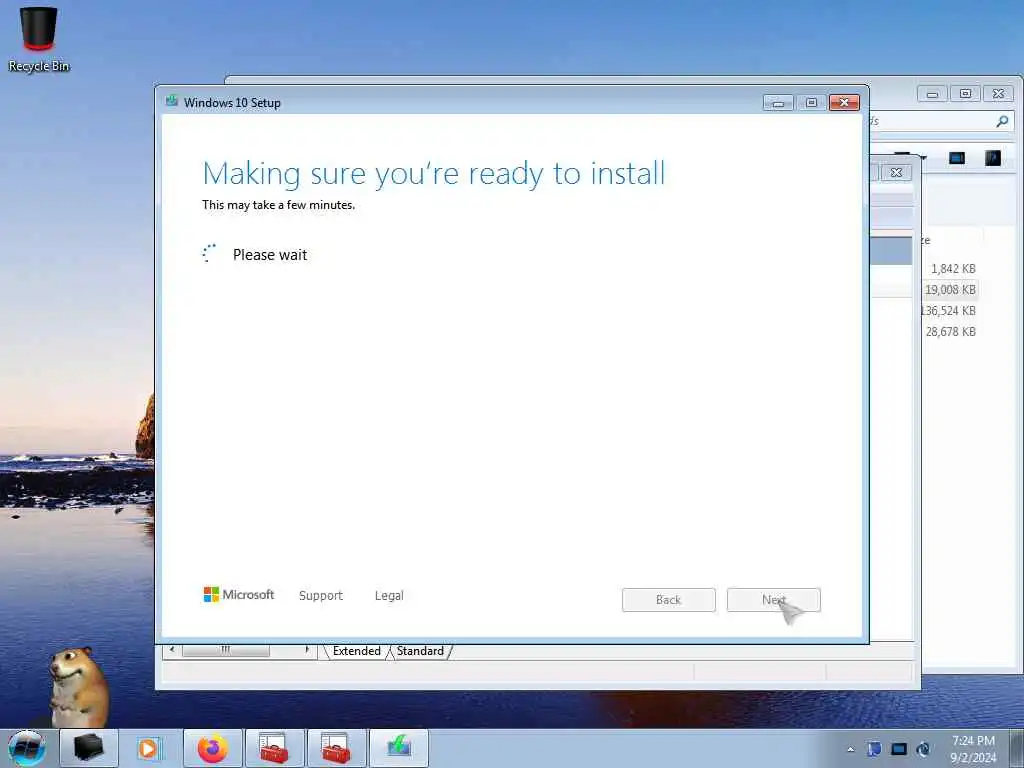Click the Show desktop strip beside the clock
The width and height of the screenshot is (1024, 768).
(x=1016, y=748)
